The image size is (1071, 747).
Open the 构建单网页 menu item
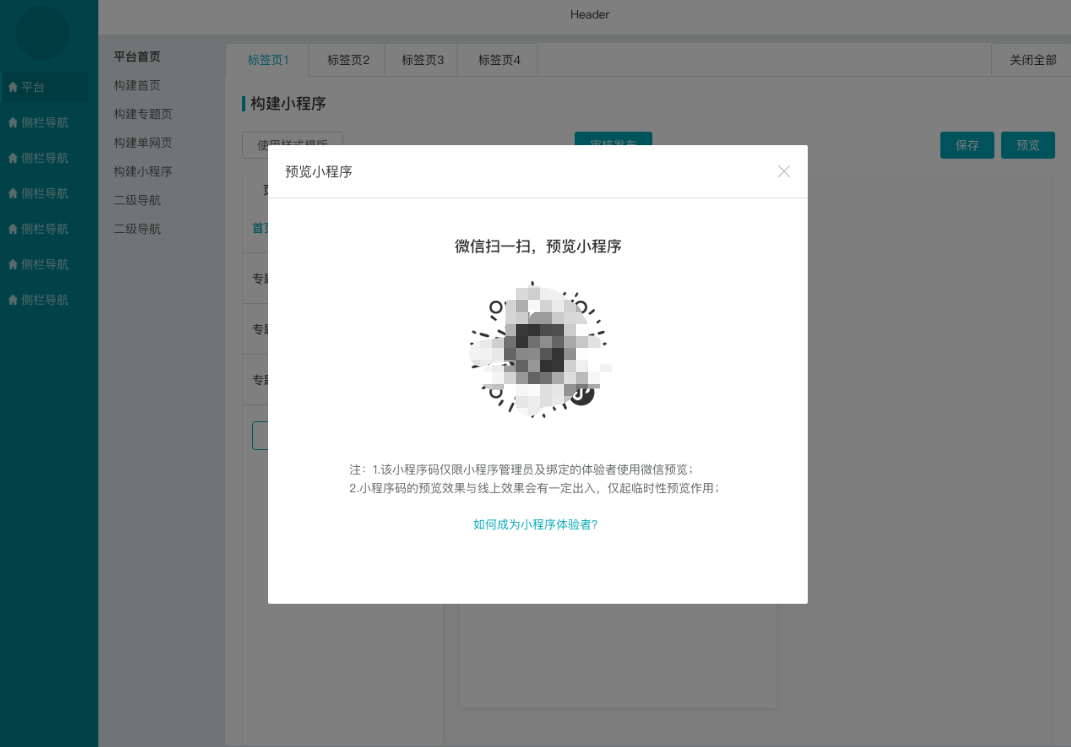[x=143, y=143]
